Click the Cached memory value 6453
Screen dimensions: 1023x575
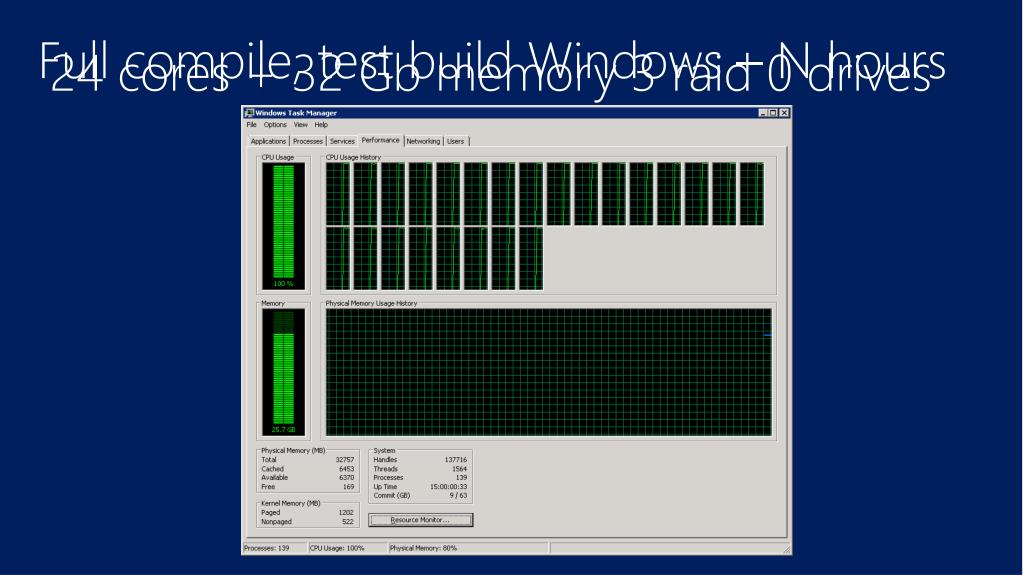[x=346, y=469]
